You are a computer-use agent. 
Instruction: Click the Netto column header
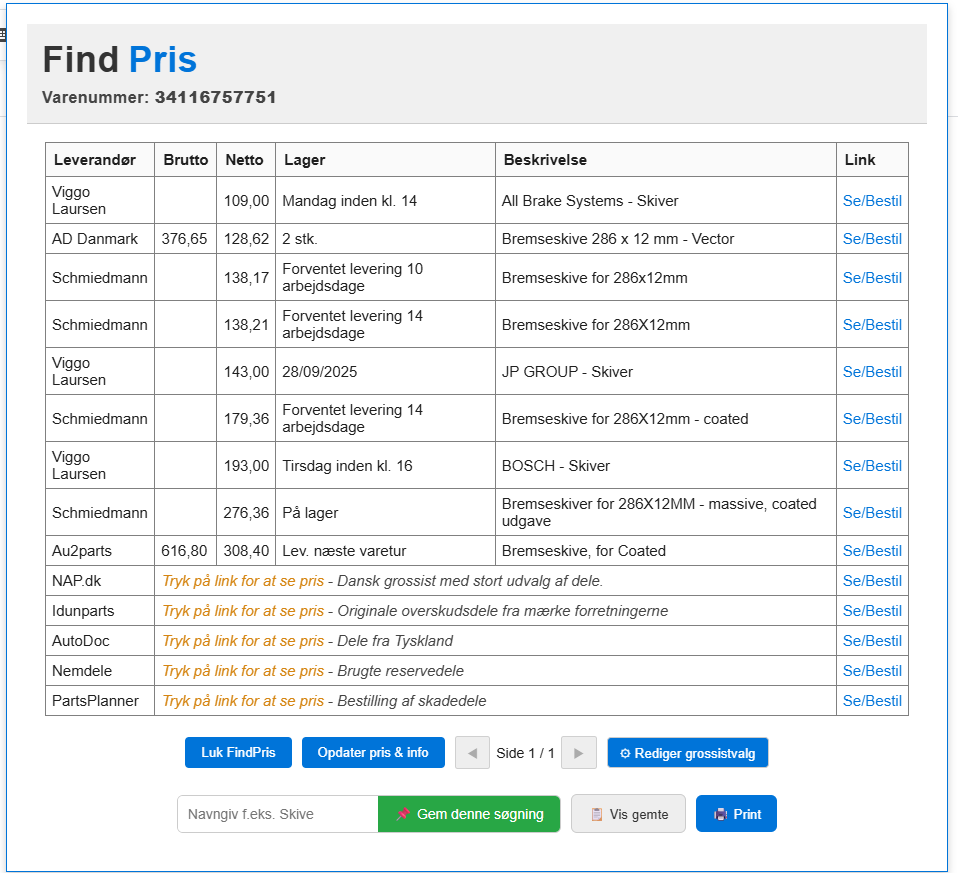click(245, 160)
